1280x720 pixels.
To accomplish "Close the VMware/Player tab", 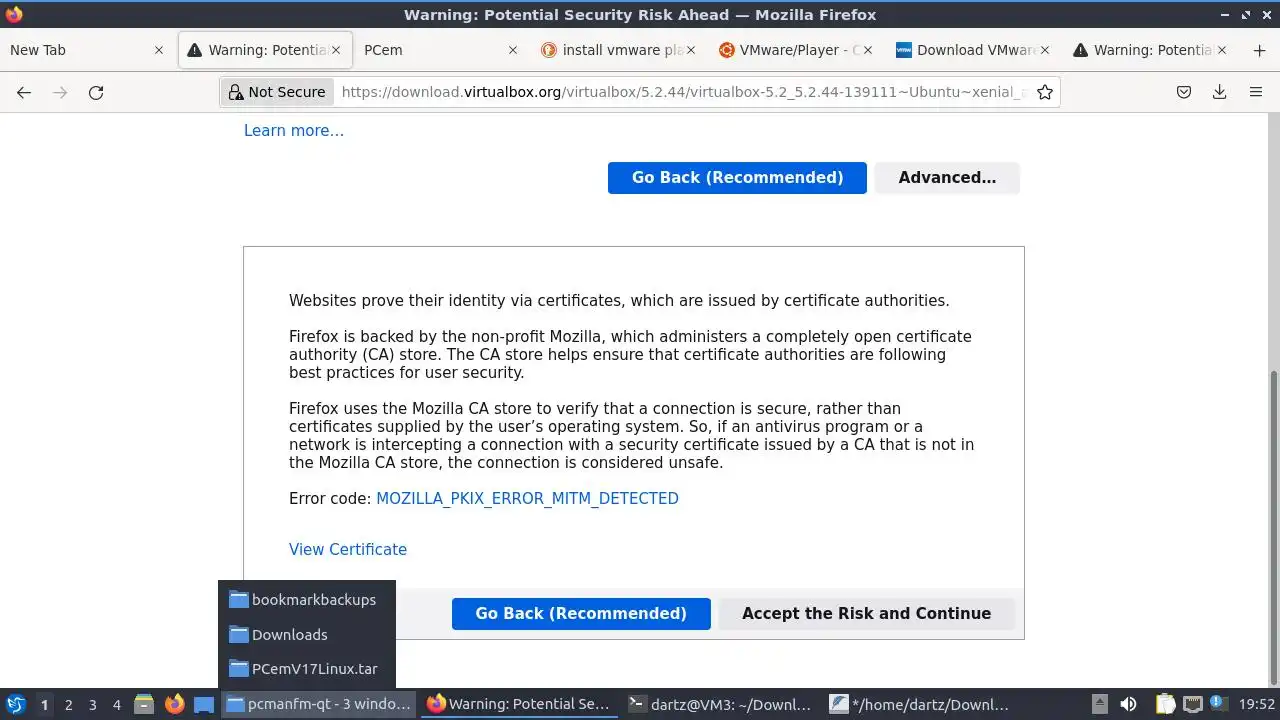I will point(867,50).
